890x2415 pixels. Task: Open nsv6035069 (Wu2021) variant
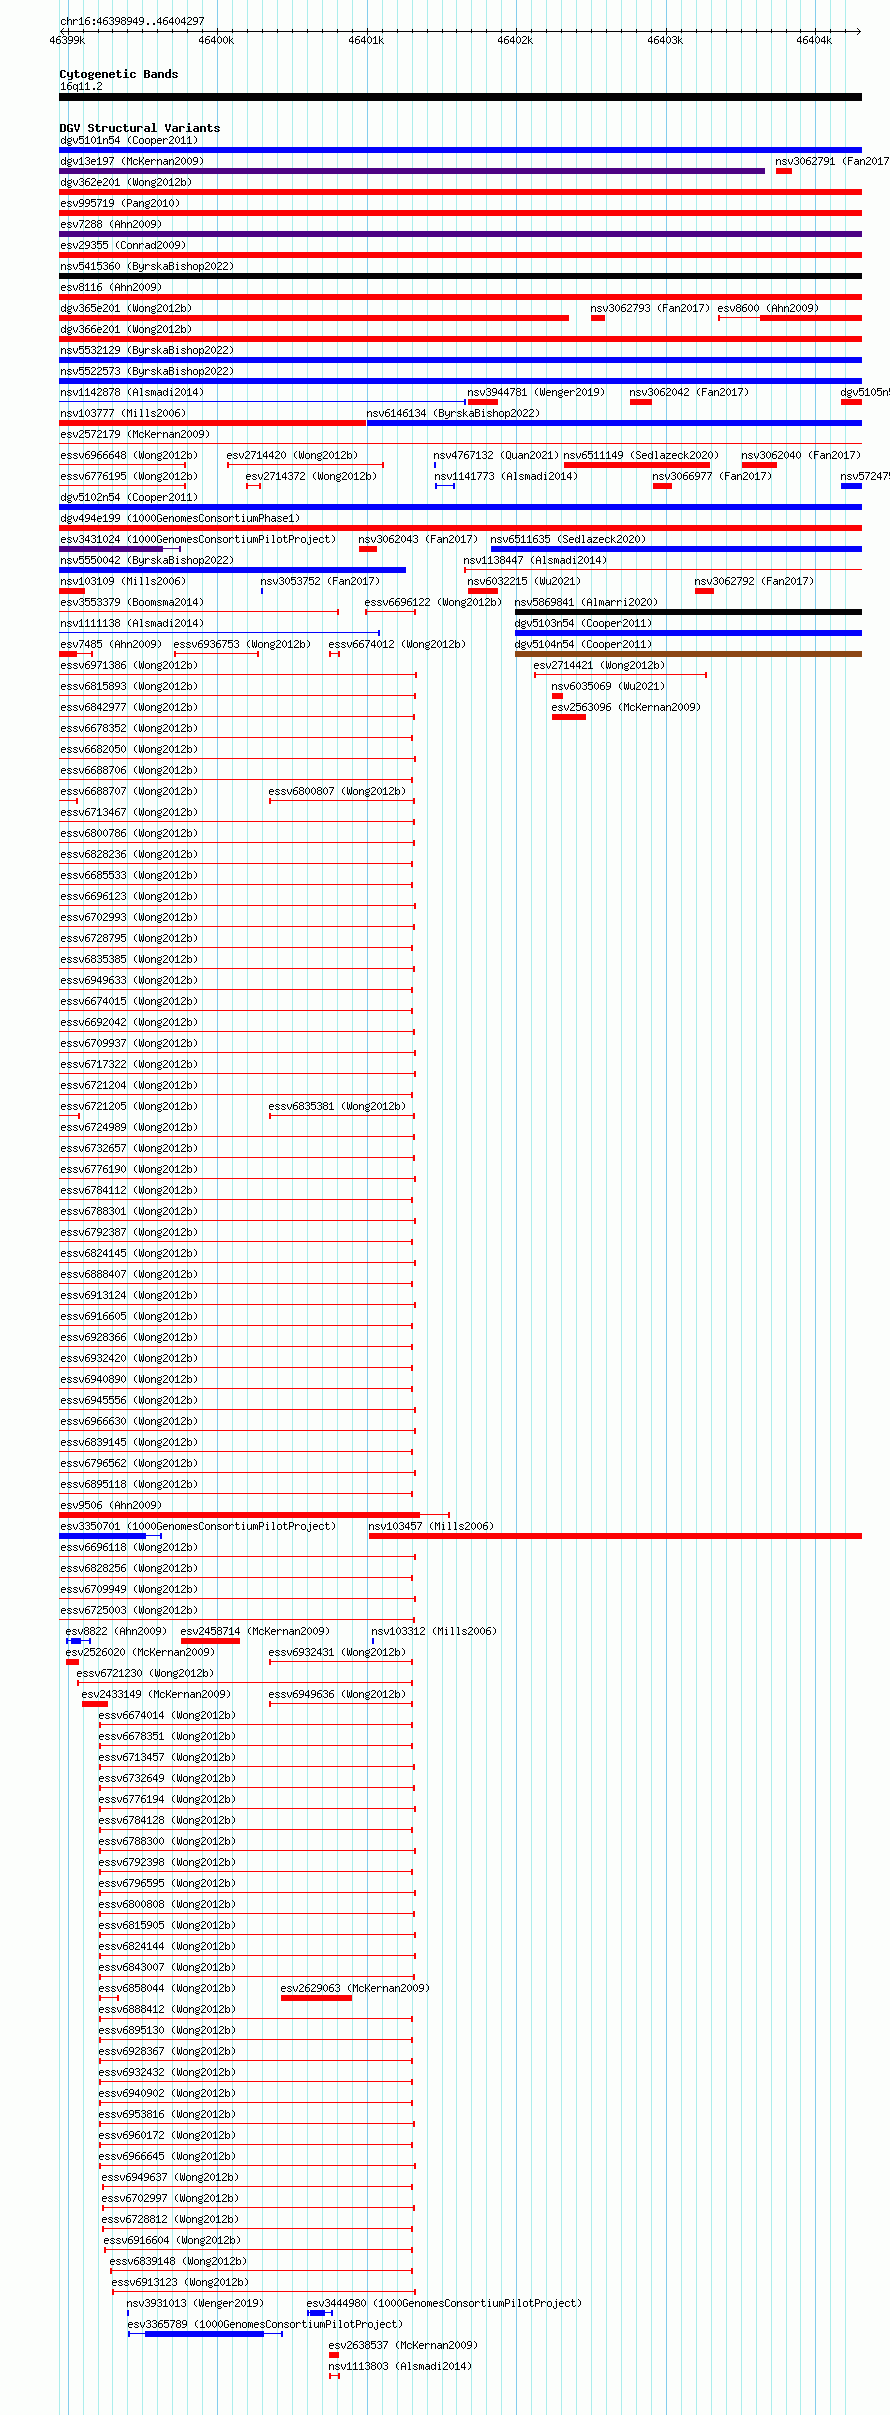click(x=557, y=696)
